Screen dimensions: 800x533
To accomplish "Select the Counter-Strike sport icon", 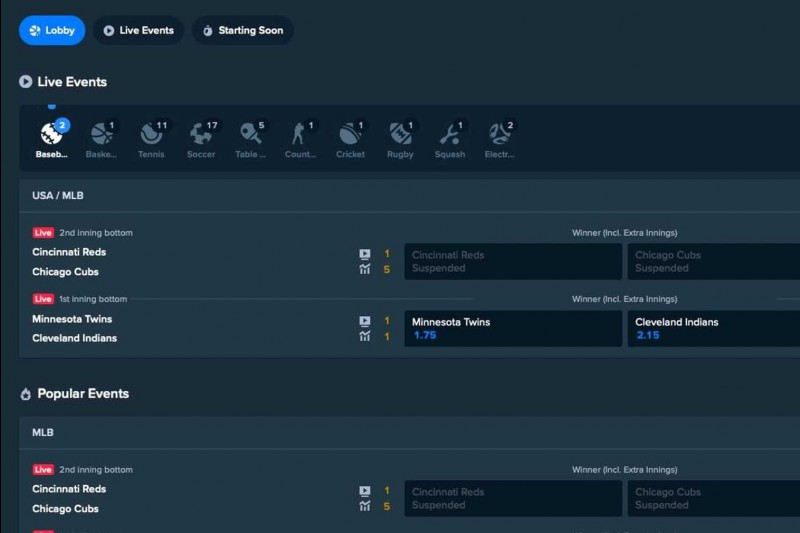I will (301, 140).
